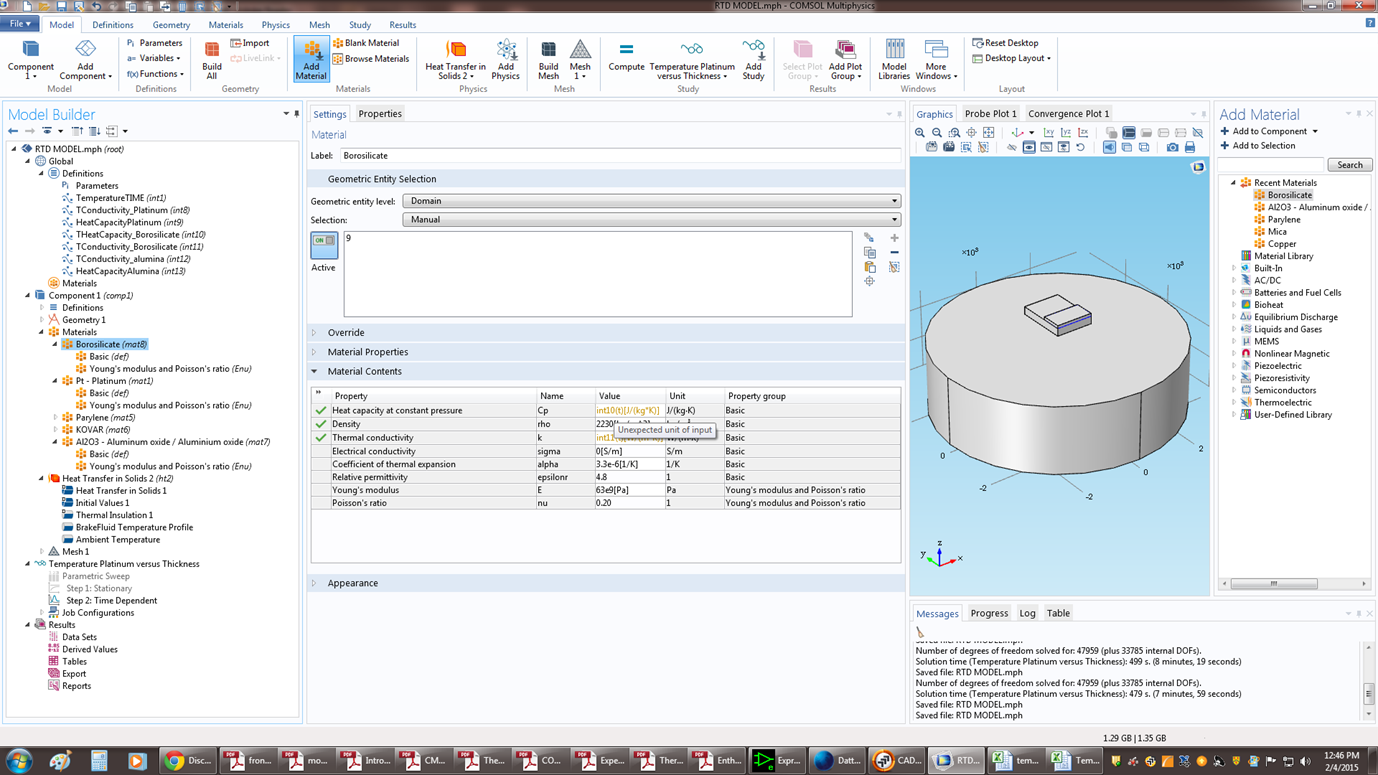1378x775 pixels.
Task: Remove from selection minus icon
Action: pyautogui.click(x=894, y=252)
